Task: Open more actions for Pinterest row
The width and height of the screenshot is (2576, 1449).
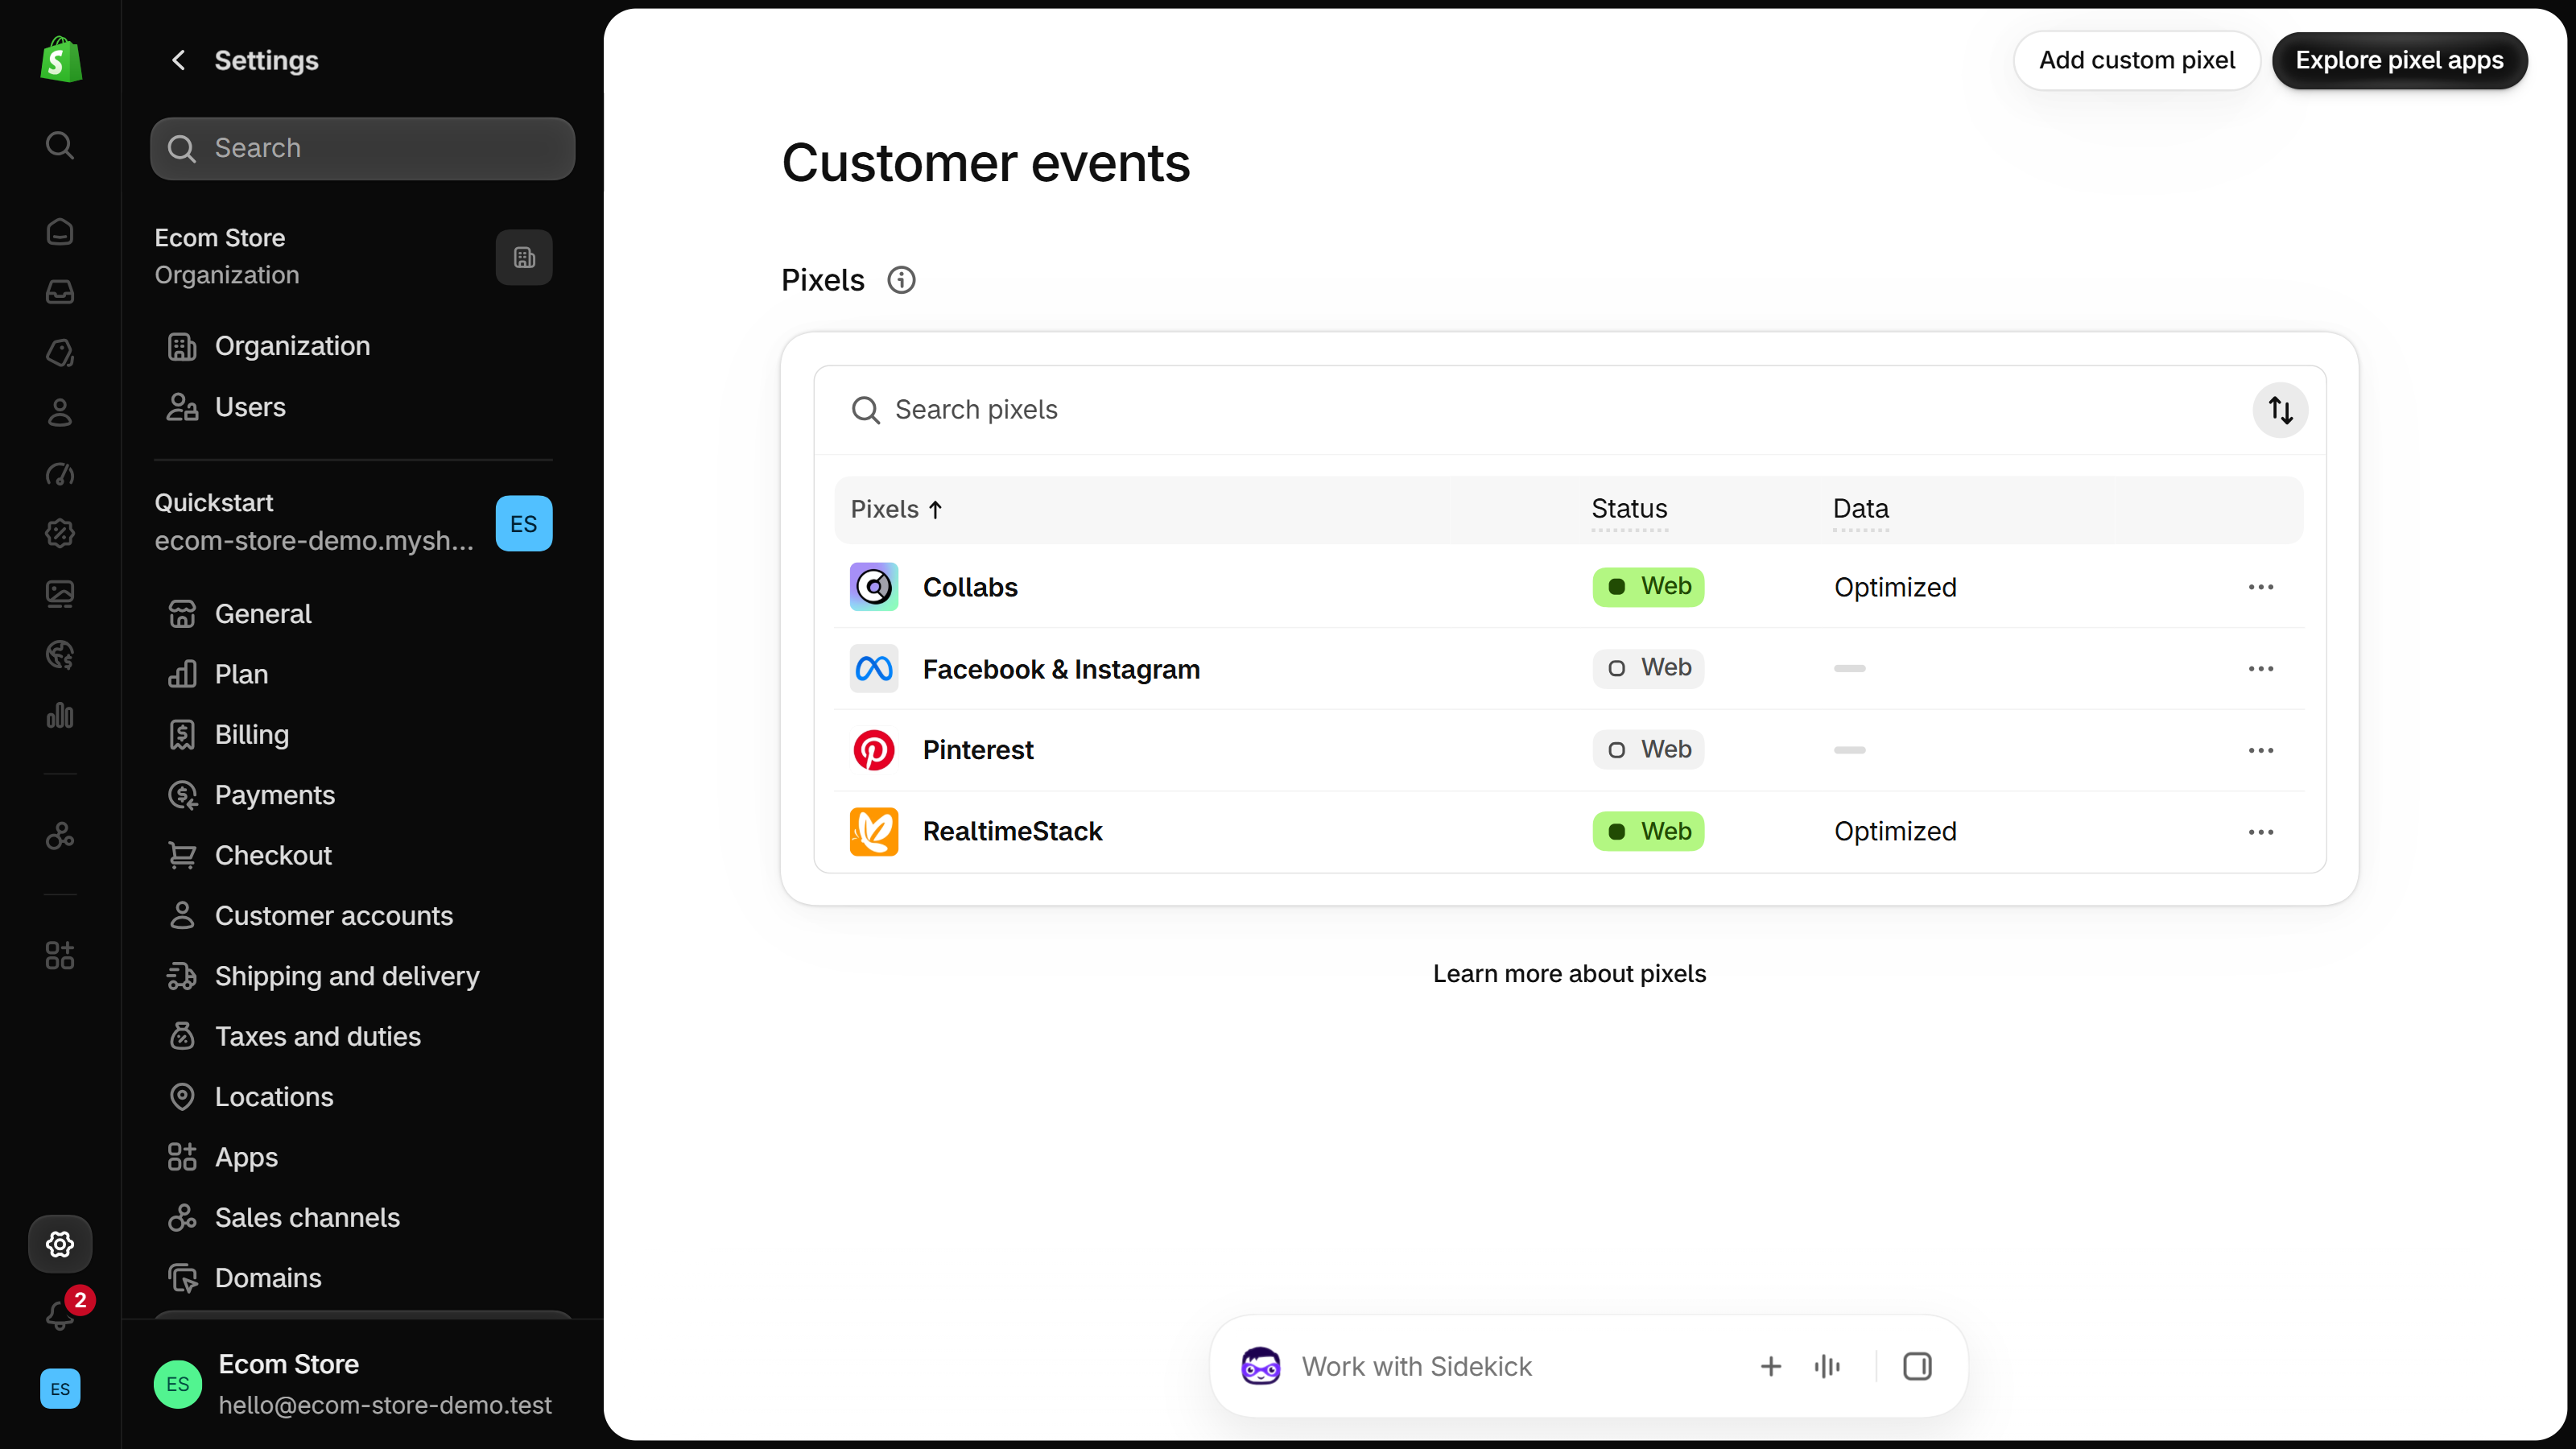Action: [x=2261, y=750]
